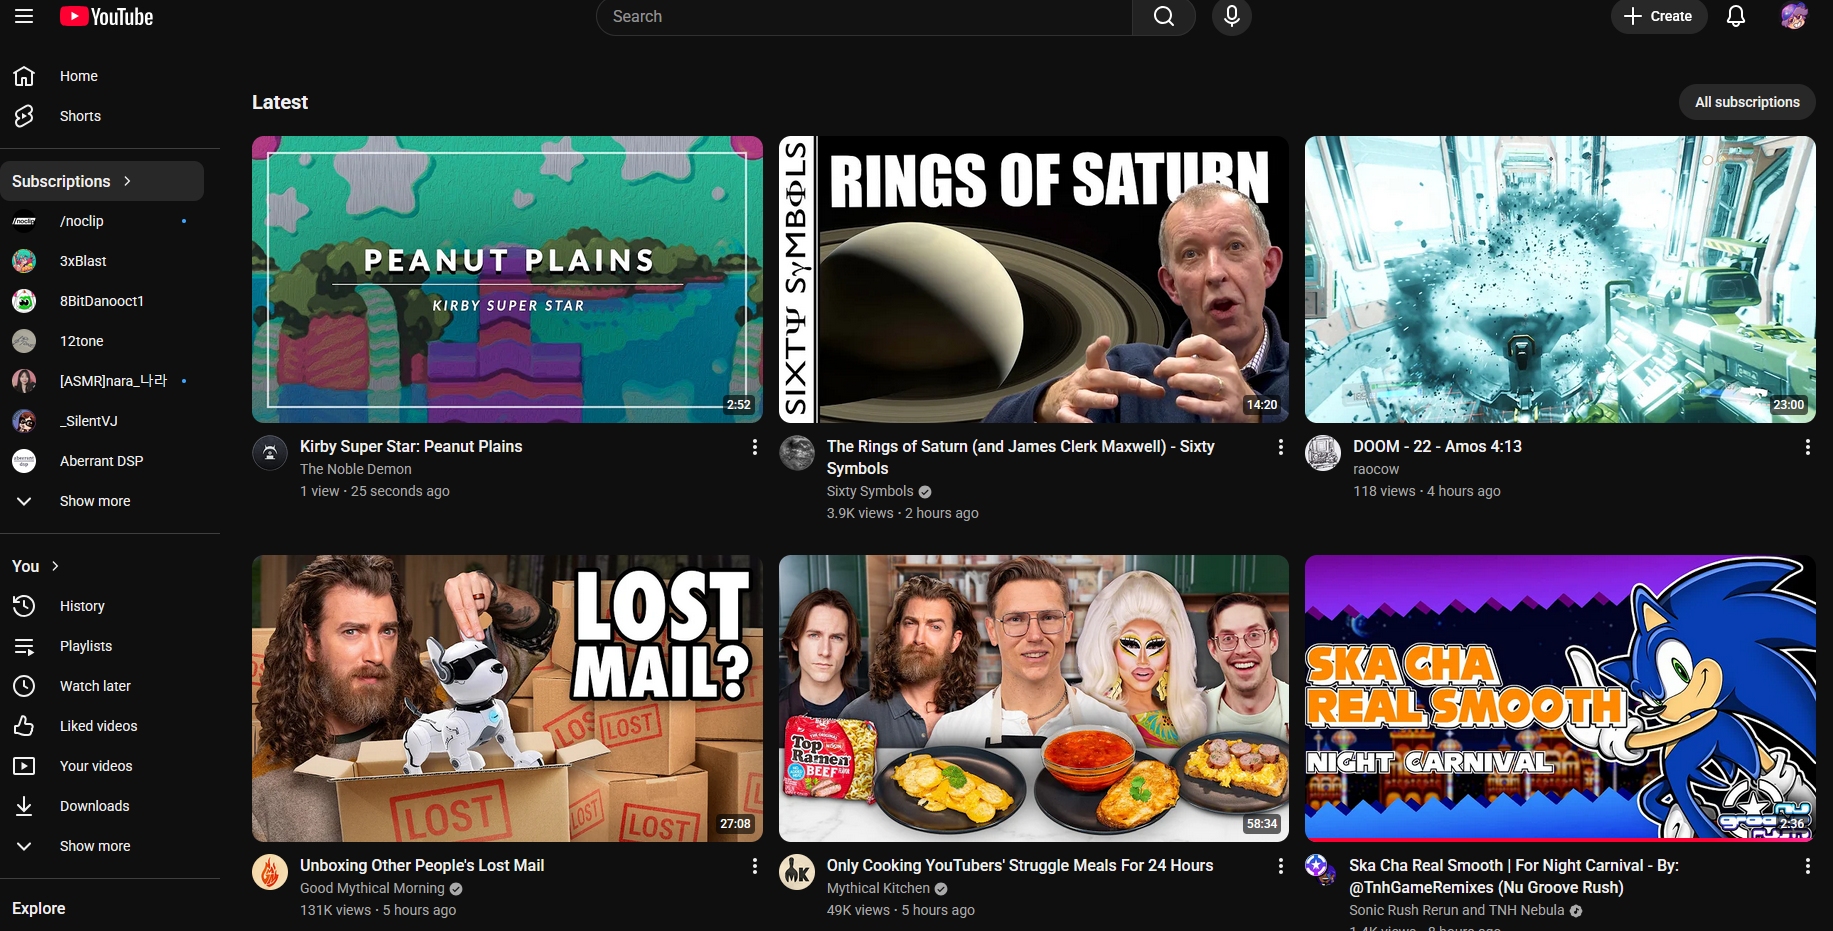
Task: Open The Noble Demon channel avatar
Action: (x=270, y=453)
